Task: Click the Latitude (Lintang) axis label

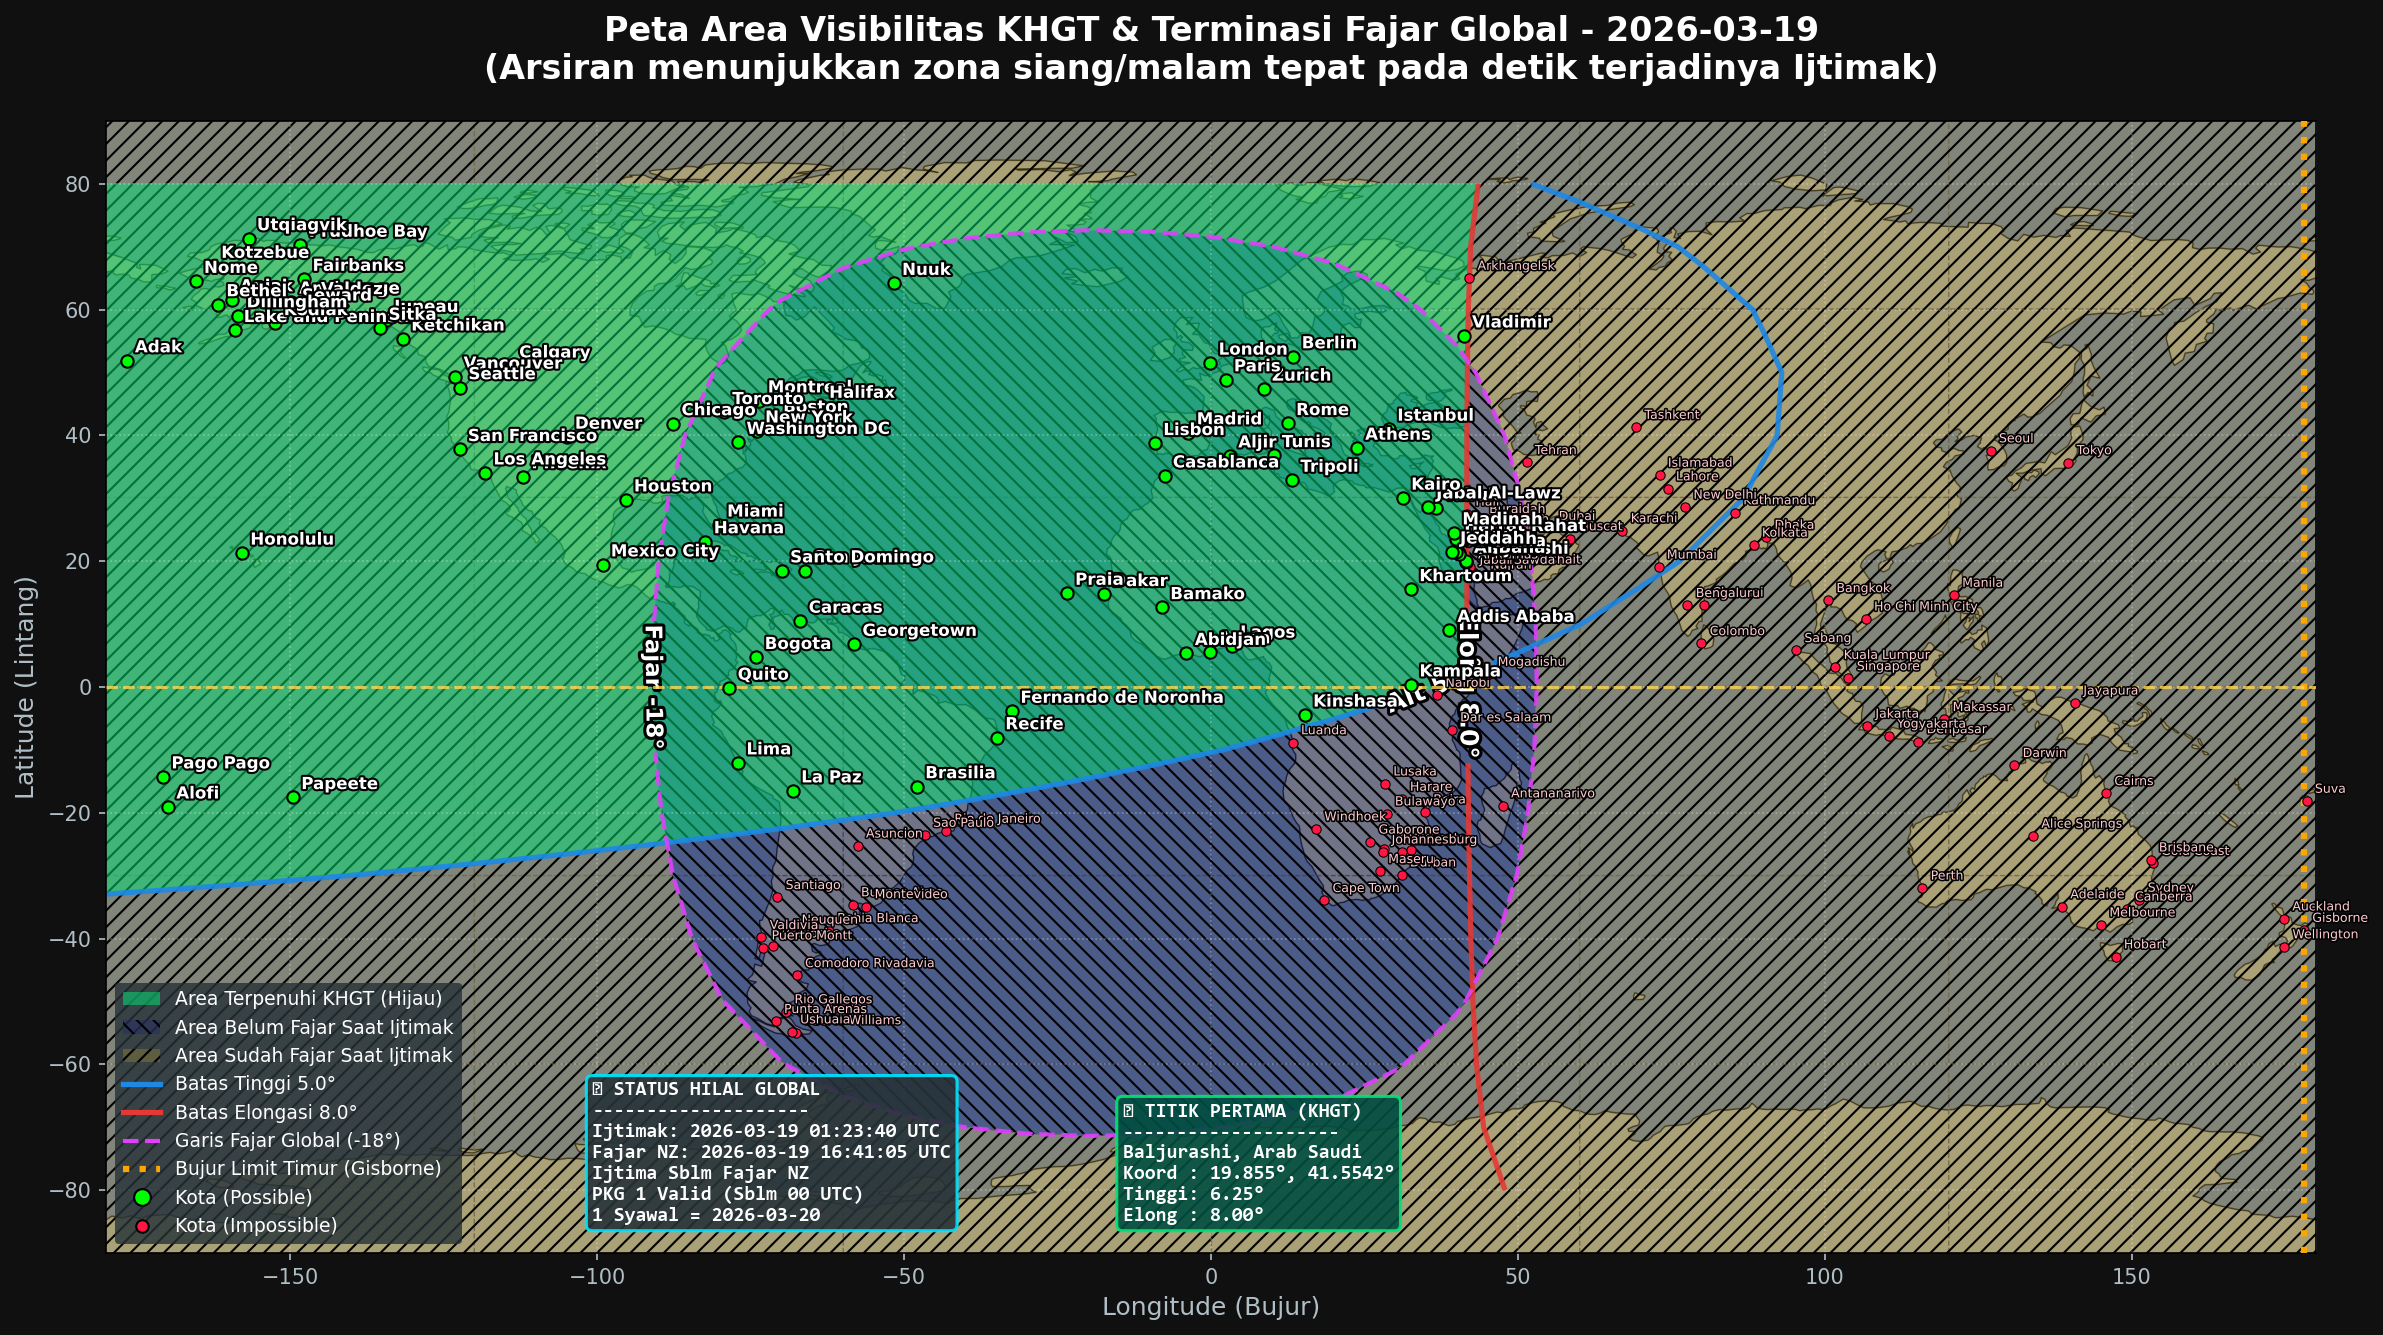Action: (25, 687)
